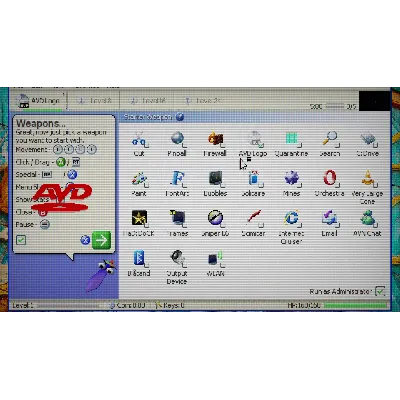This screenshot has height=400, width=400.
Task: Choose the AVN Chat weapon icon
Action: pos(368,219)
